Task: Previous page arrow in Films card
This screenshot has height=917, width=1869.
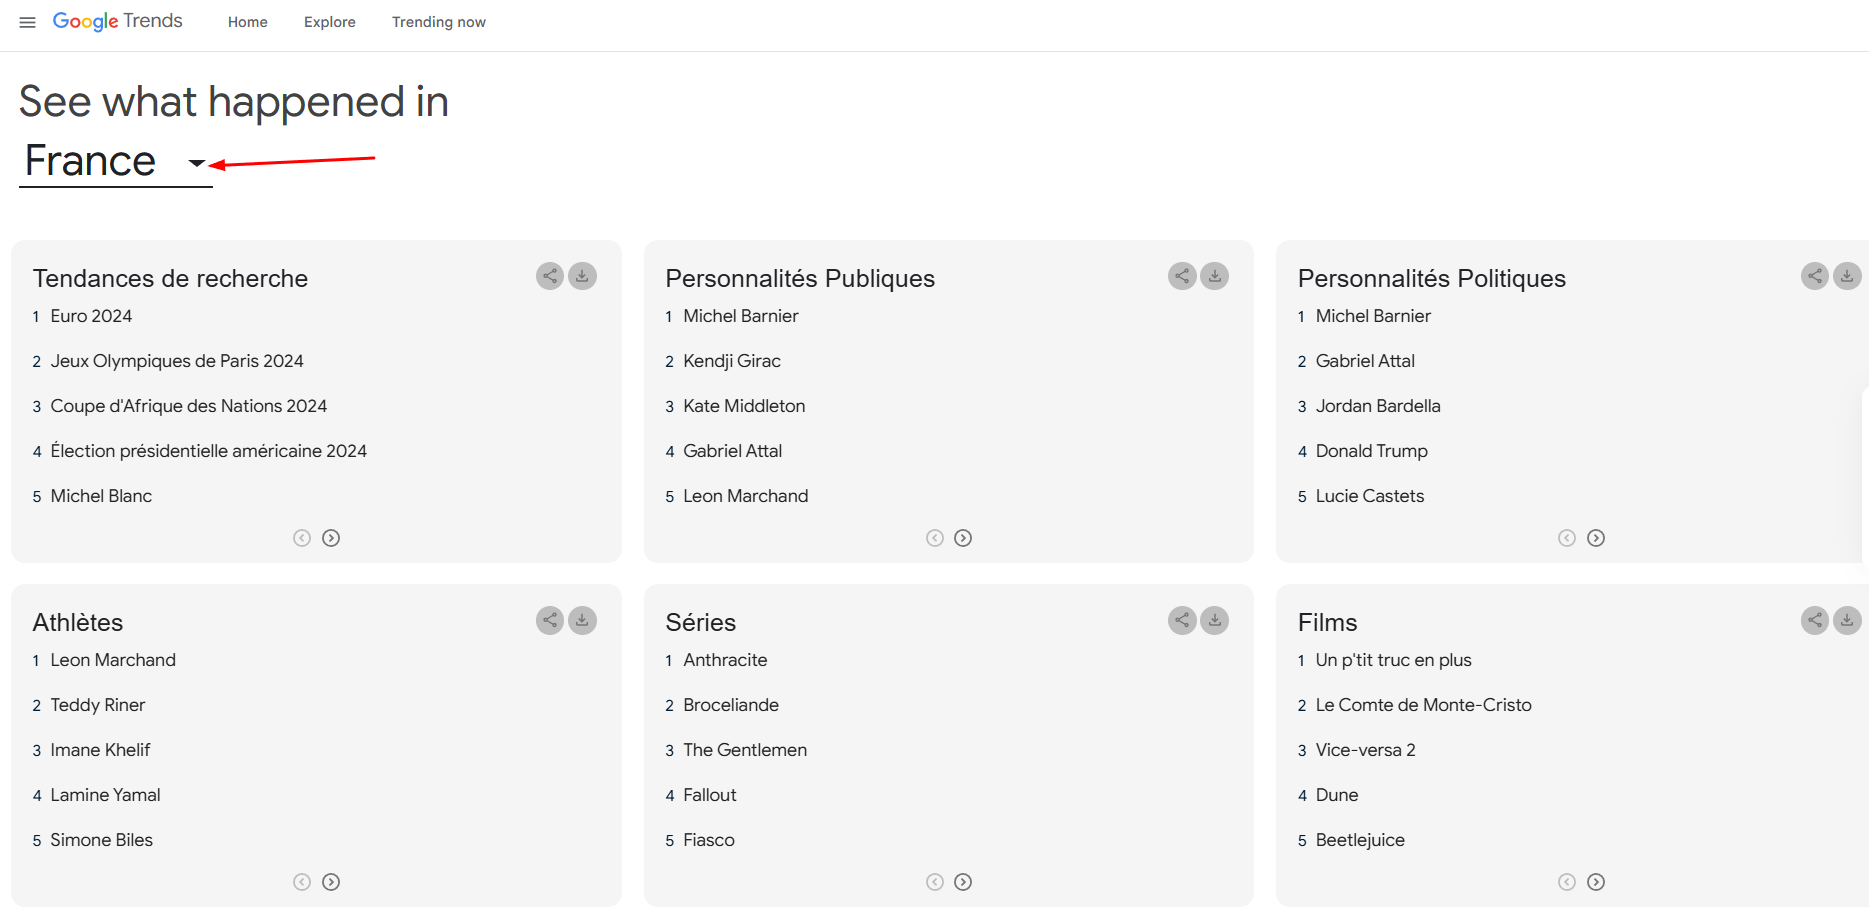Action: pyautogui.click(x=1567, y=882)
